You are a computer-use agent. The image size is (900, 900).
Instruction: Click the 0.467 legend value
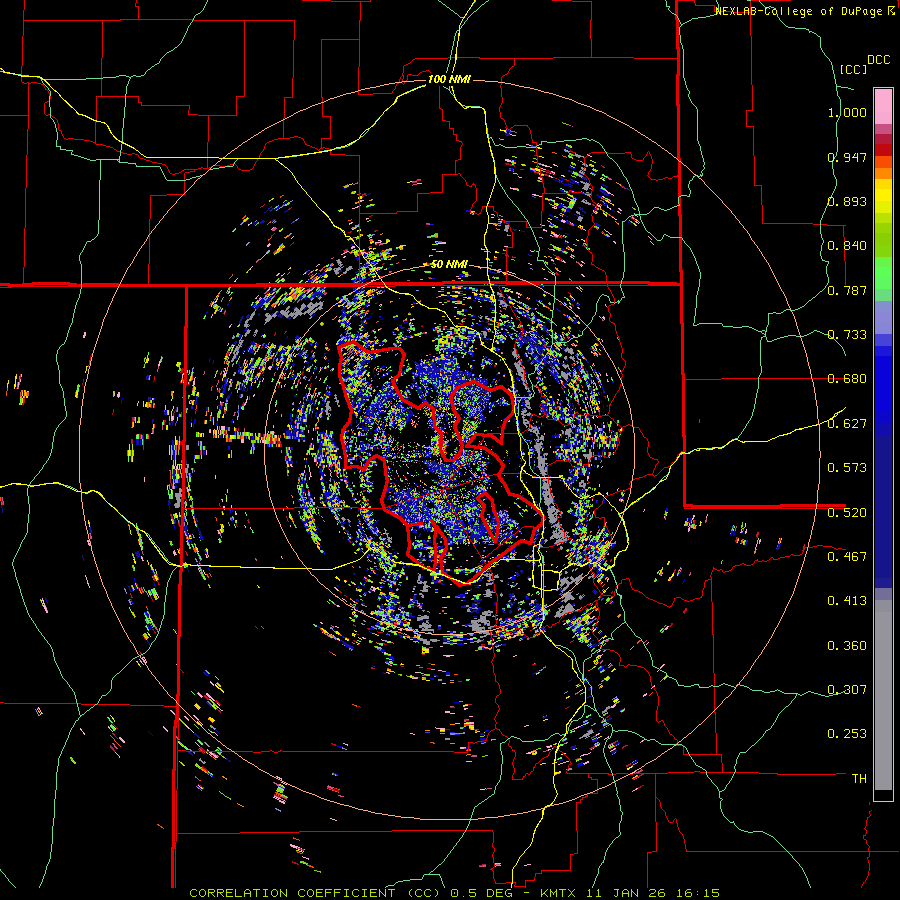[x=847, y=556]
